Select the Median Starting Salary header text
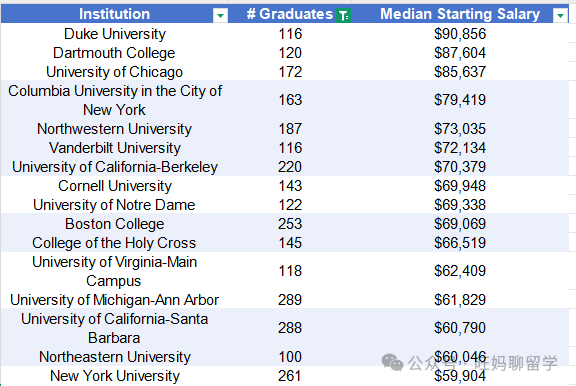The height and width of the screenshot is (386, 576). (460, 14)
